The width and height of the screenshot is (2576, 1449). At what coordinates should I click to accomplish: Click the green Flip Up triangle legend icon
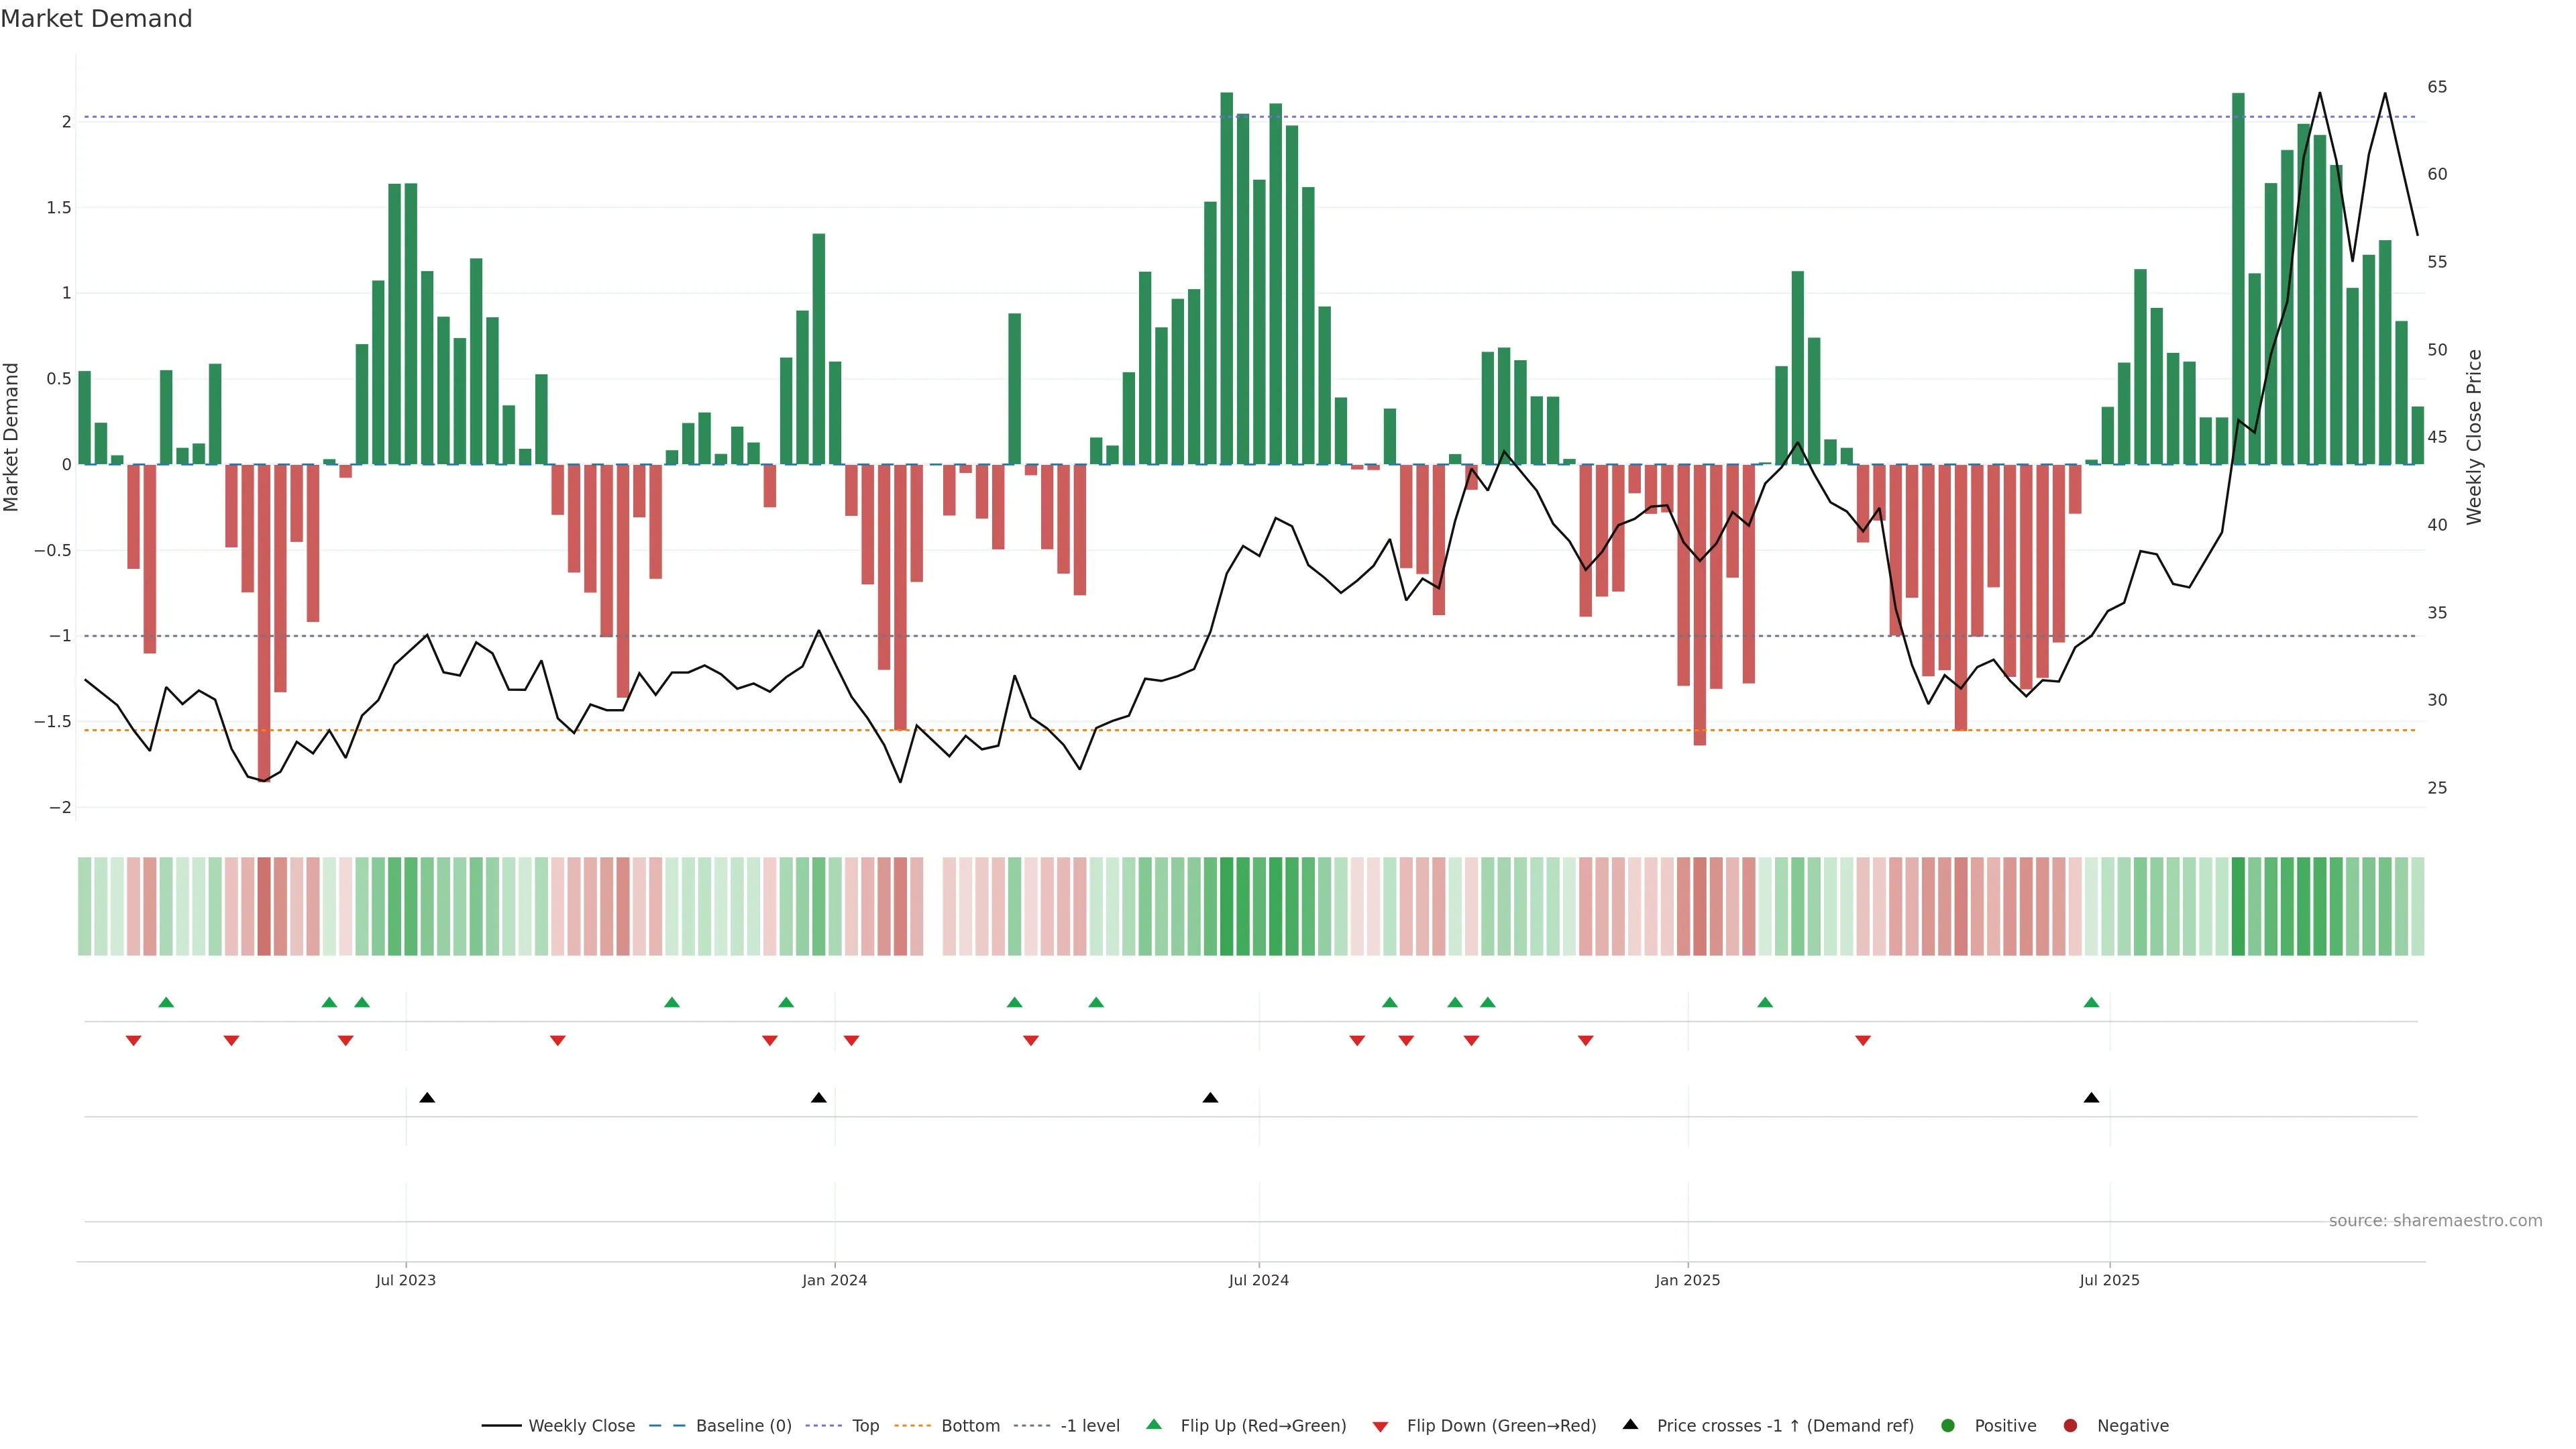pos(1153,1425)
